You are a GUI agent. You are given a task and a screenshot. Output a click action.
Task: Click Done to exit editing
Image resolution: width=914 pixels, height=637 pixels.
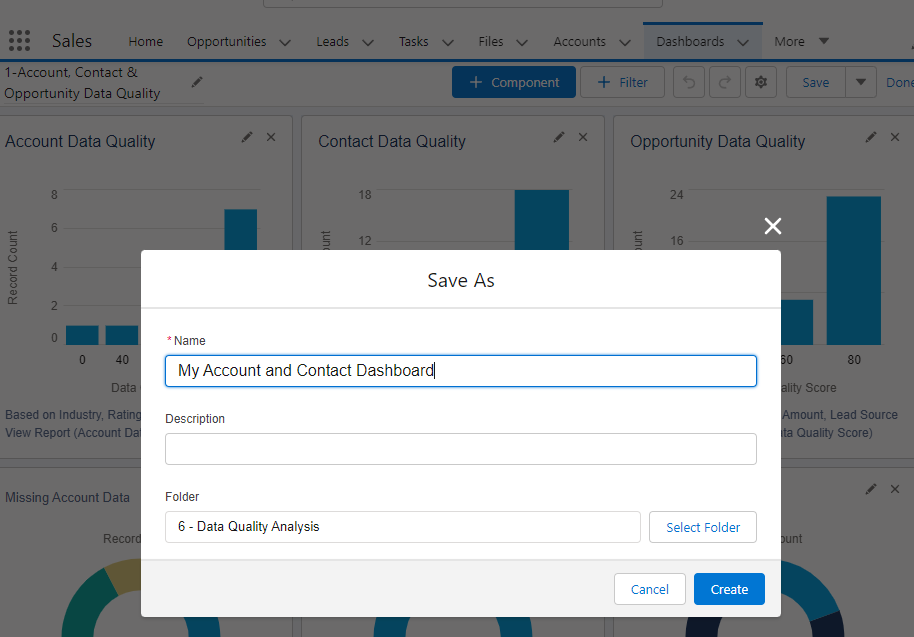click(x=899, y=82)
